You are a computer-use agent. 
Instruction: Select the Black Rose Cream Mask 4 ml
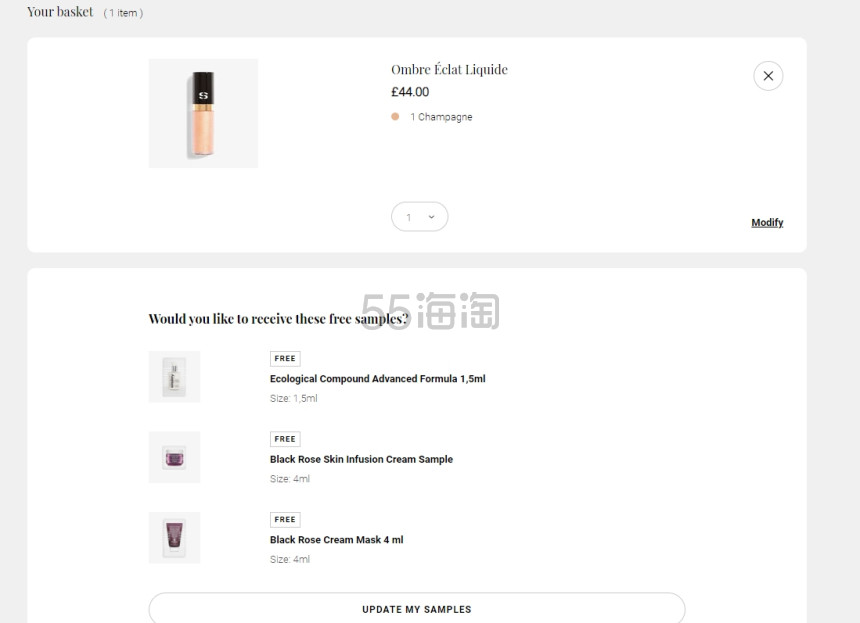[x=336, y=539]
